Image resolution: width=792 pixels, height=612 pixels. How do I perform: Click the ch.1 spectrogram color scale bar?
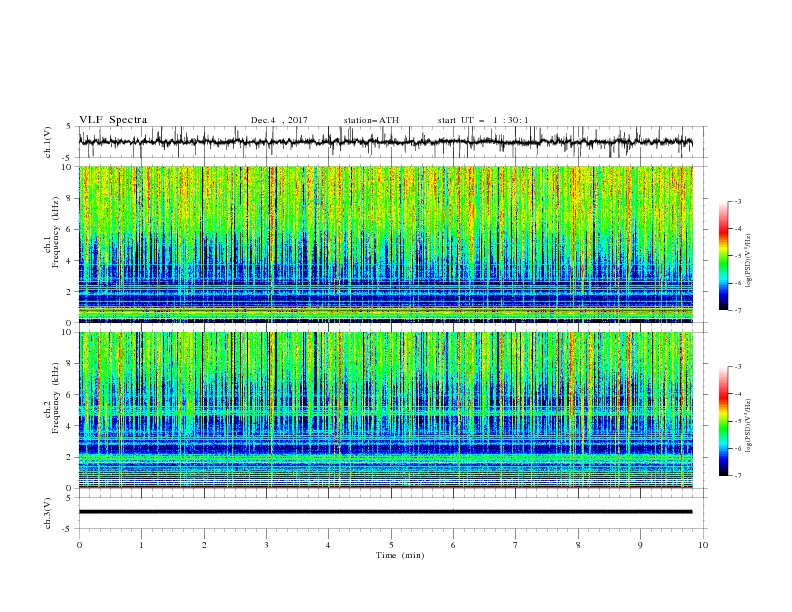pos(723,256)
